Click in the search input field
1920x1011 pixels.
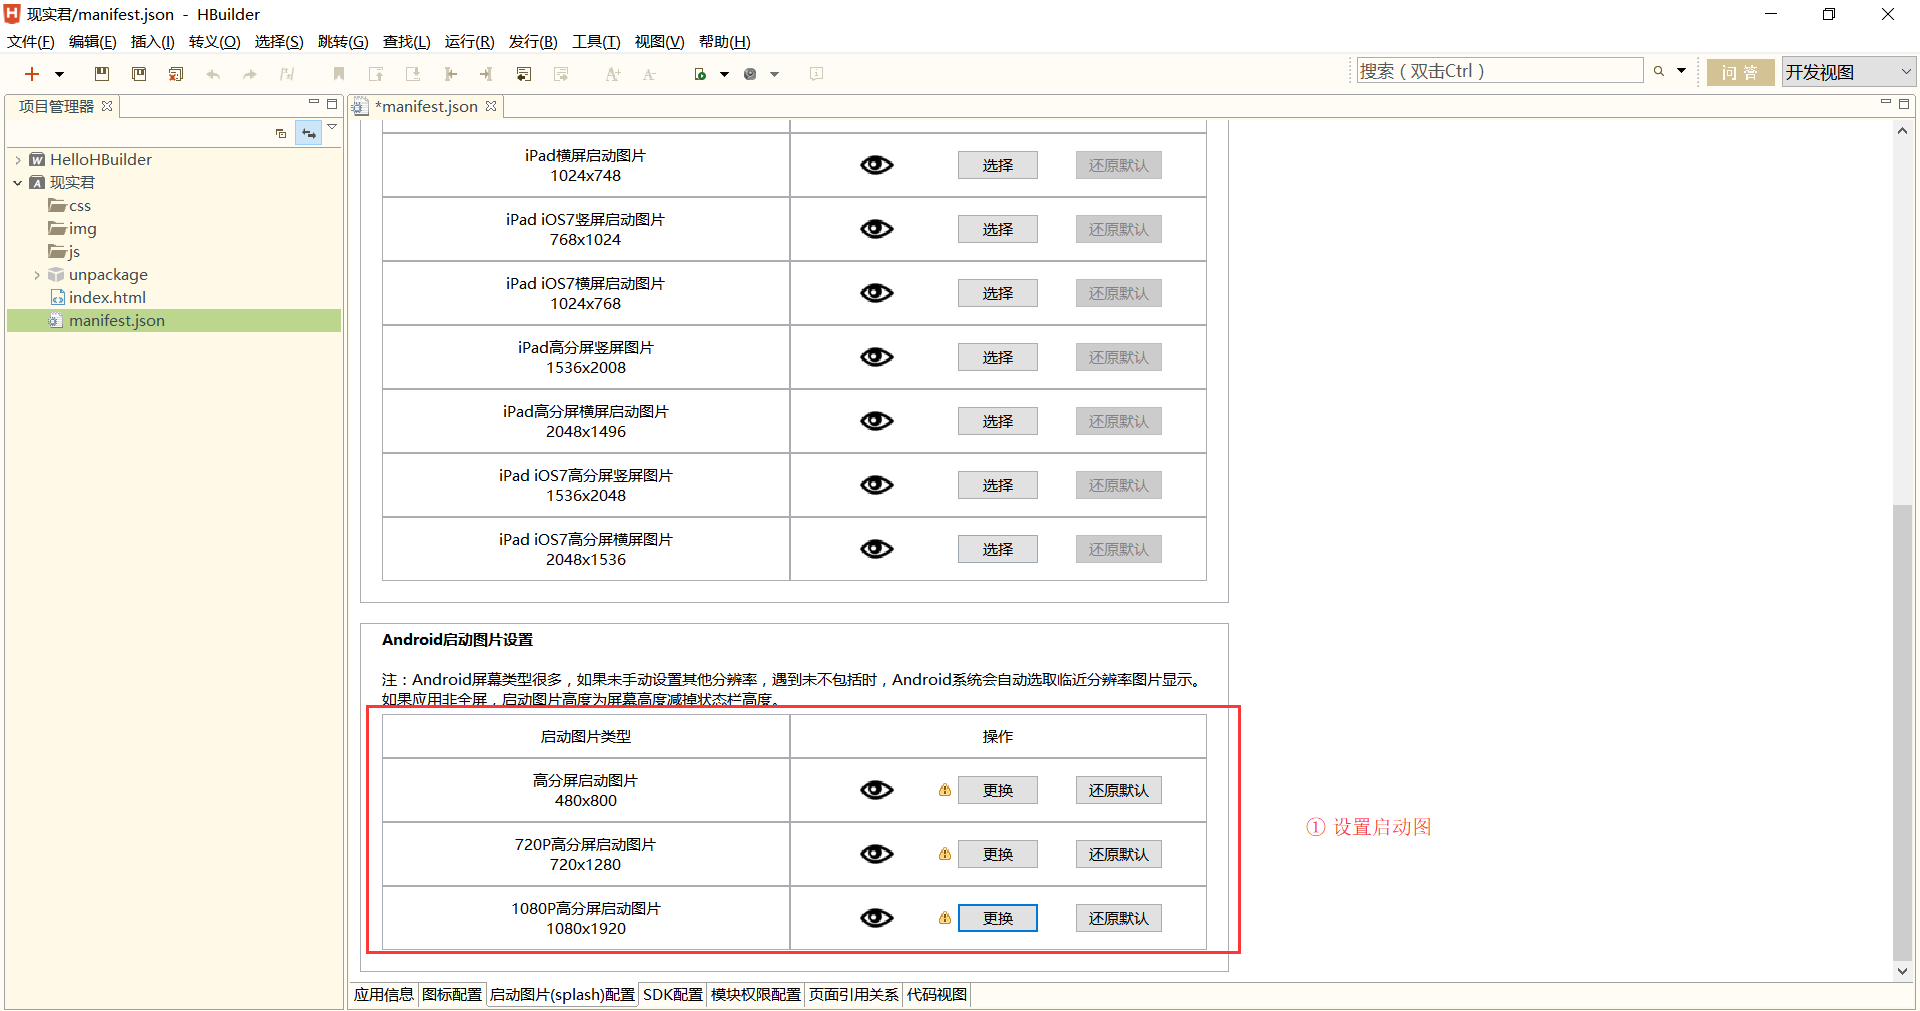click(1499, 71)
